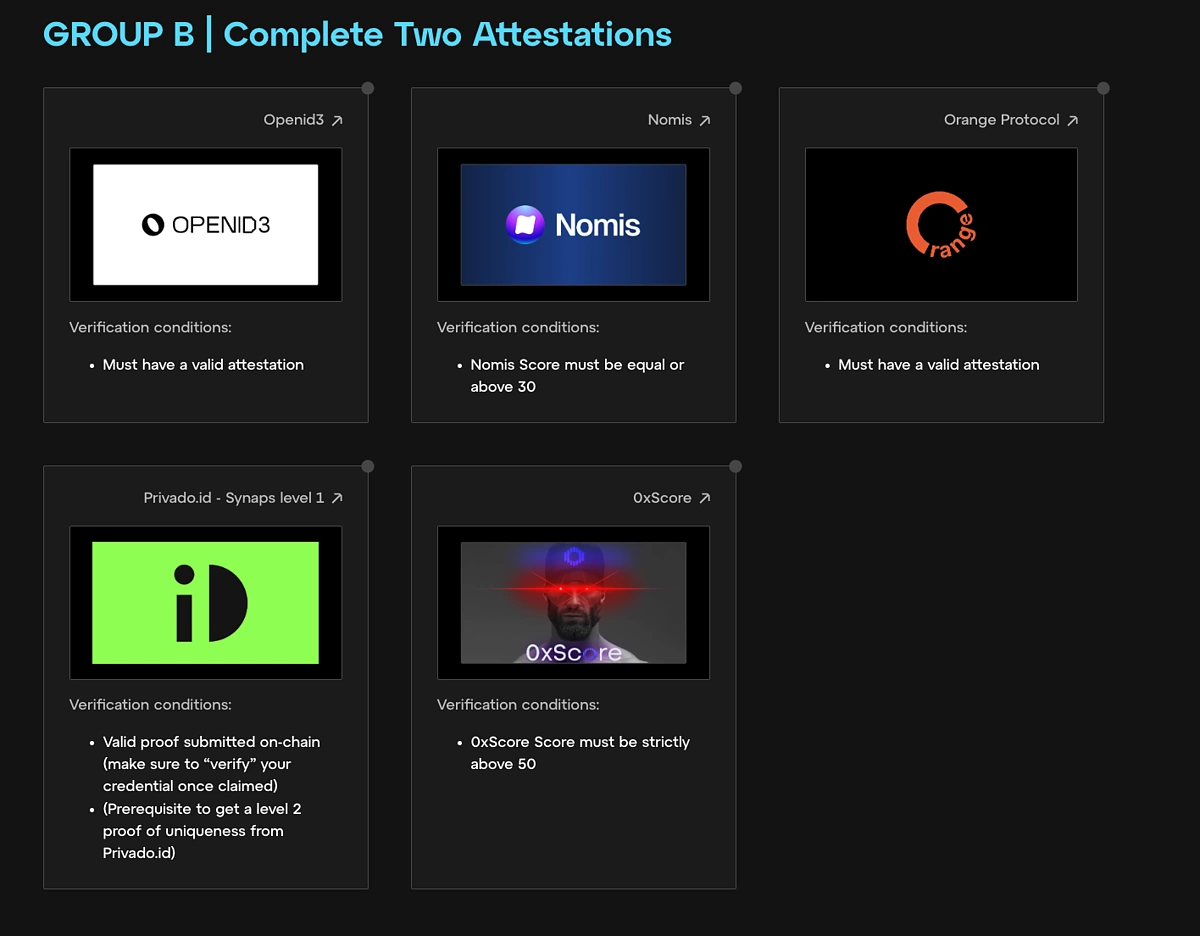
Task: Click the Privado.id - Synaps level 1 link
Action: tap(234, 498)
